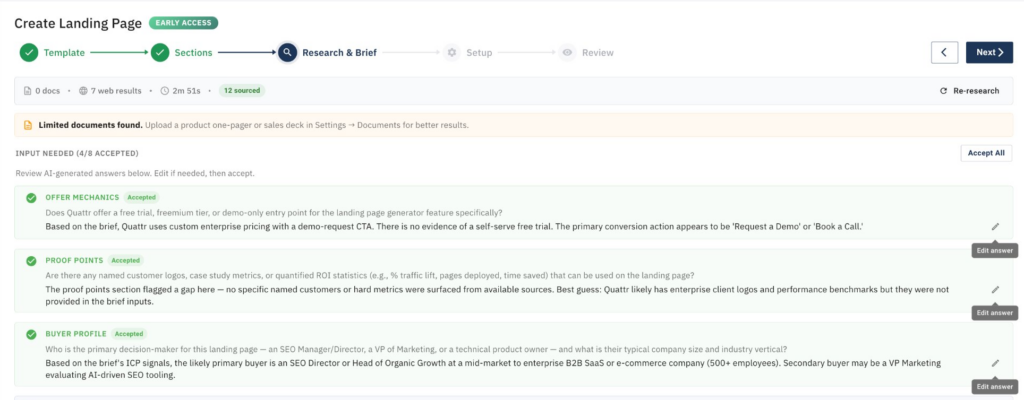
Task: Toggle the Proof Points accepted checkmark
Action: pos(31,261)
